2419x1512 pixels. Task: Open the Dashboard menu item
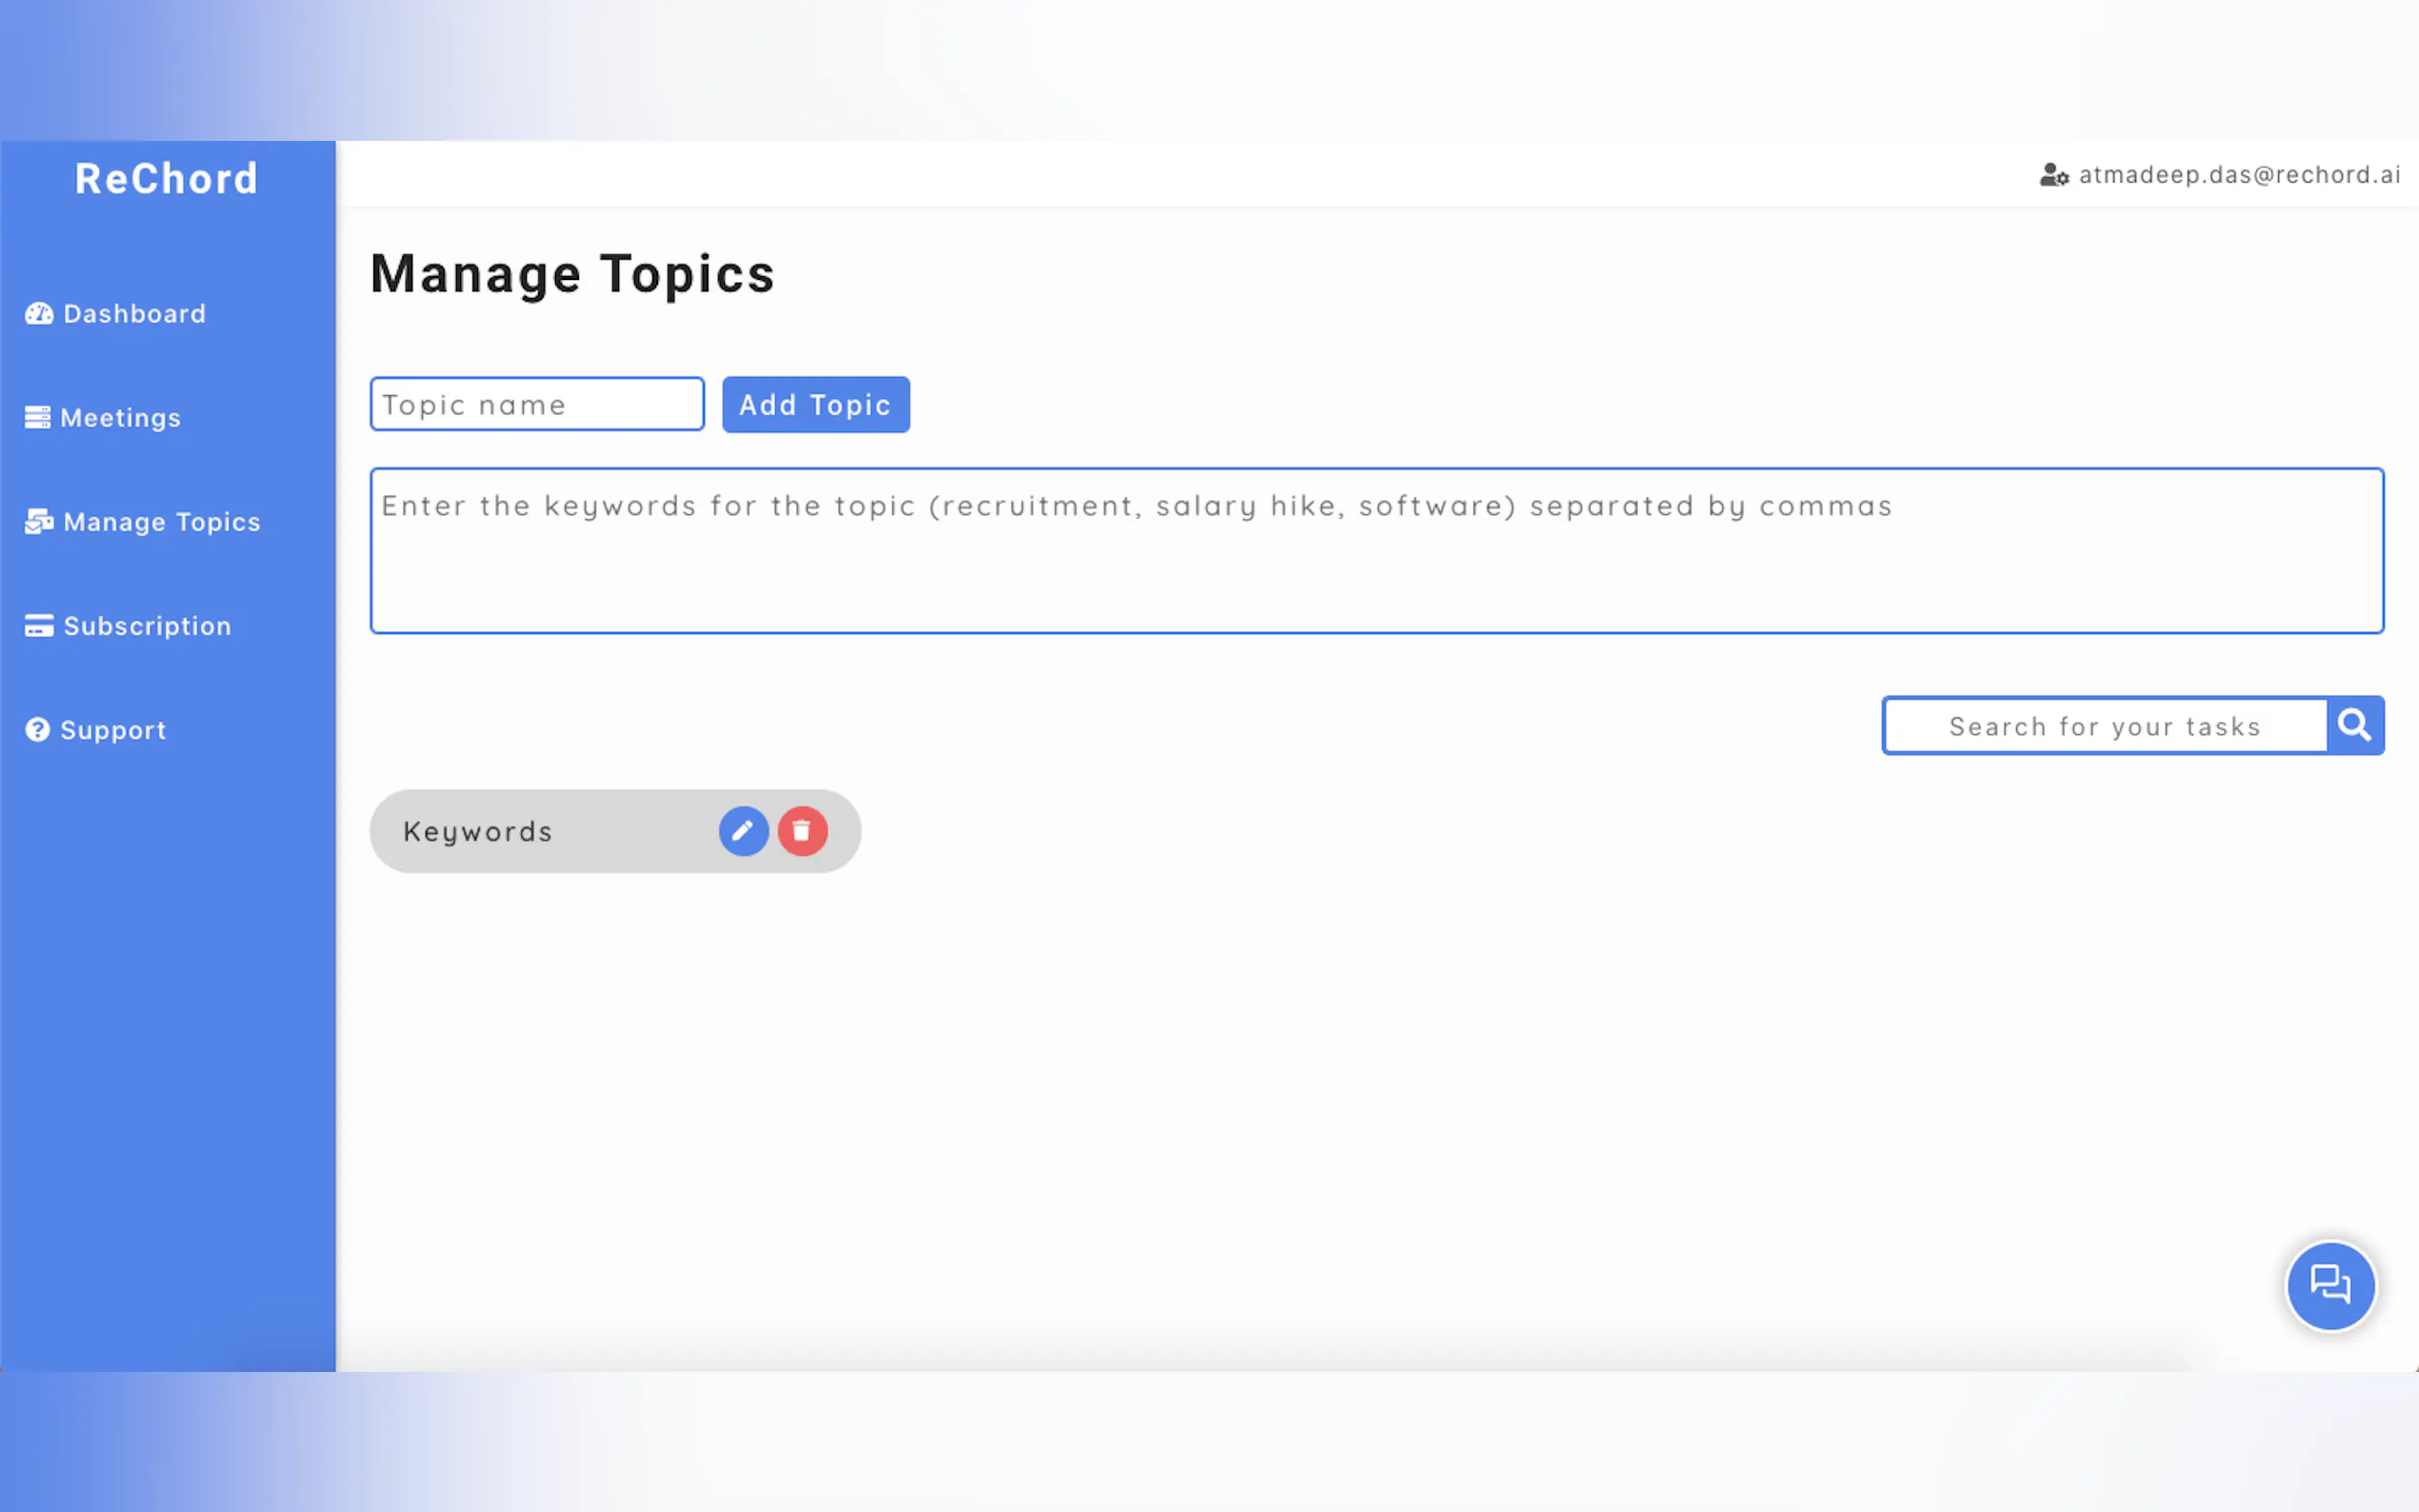134,314
